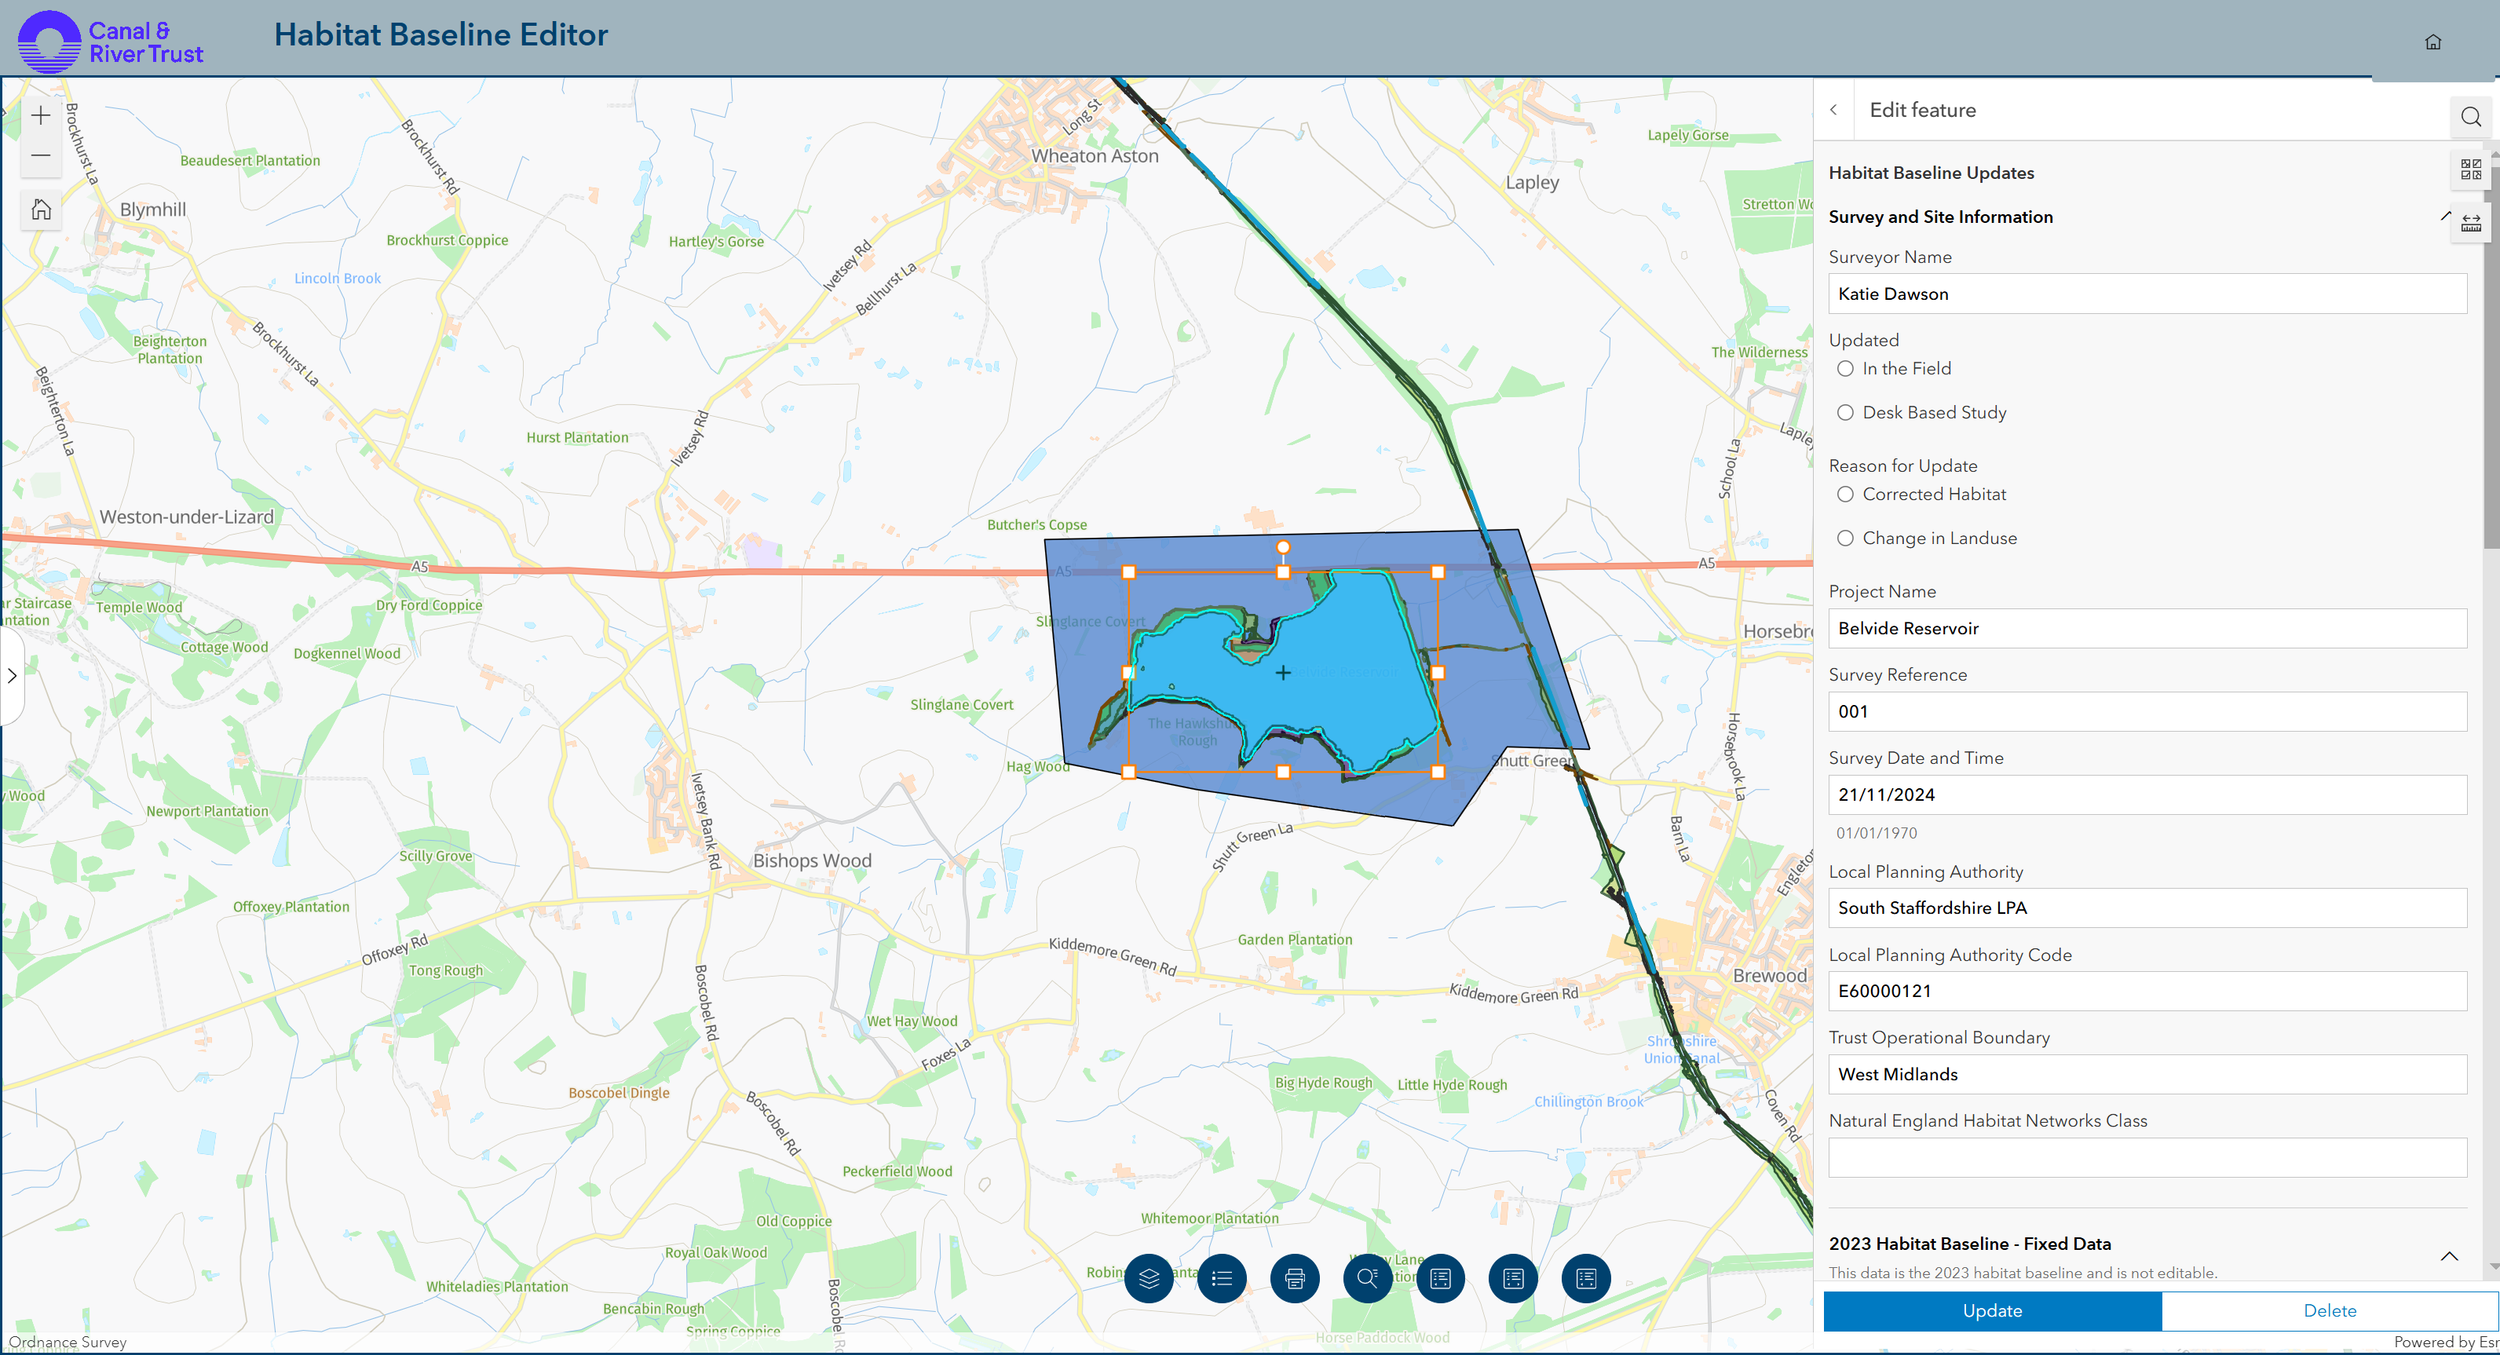
Task: Open the legend list widget
Action: coord(1221,1278)
